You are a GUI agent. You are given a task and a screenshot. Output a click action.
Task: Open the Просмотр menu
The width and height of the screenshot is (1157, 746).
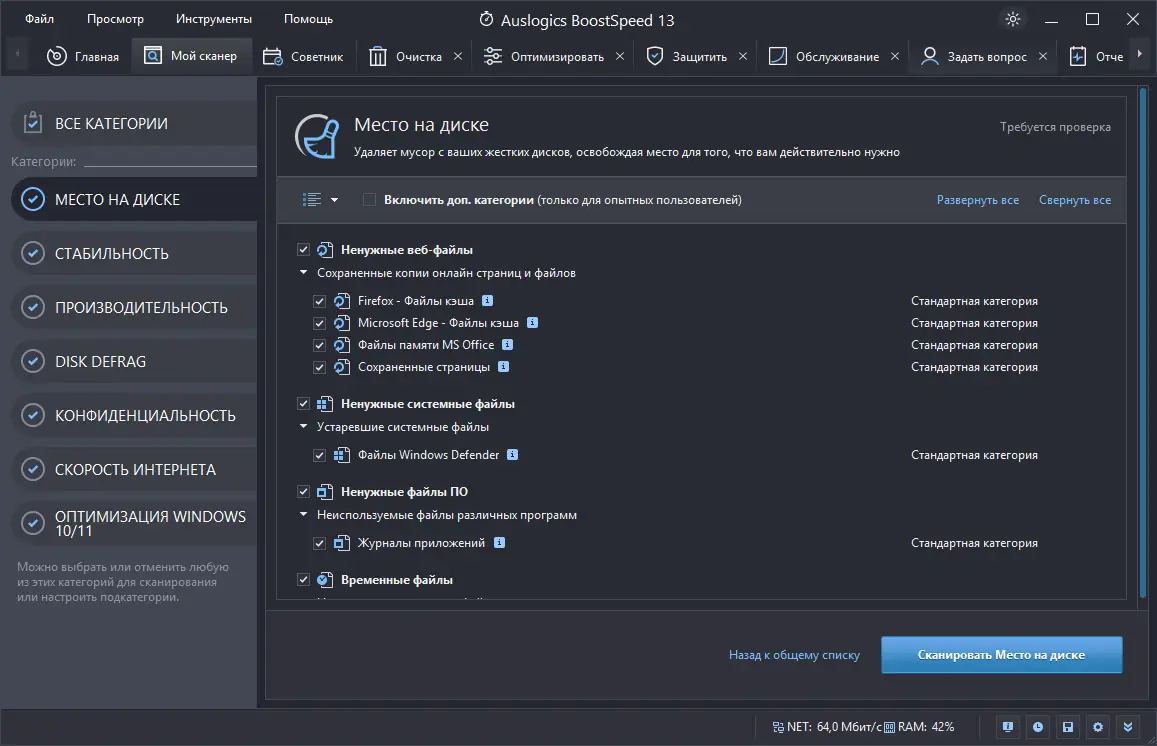[115, 19]
